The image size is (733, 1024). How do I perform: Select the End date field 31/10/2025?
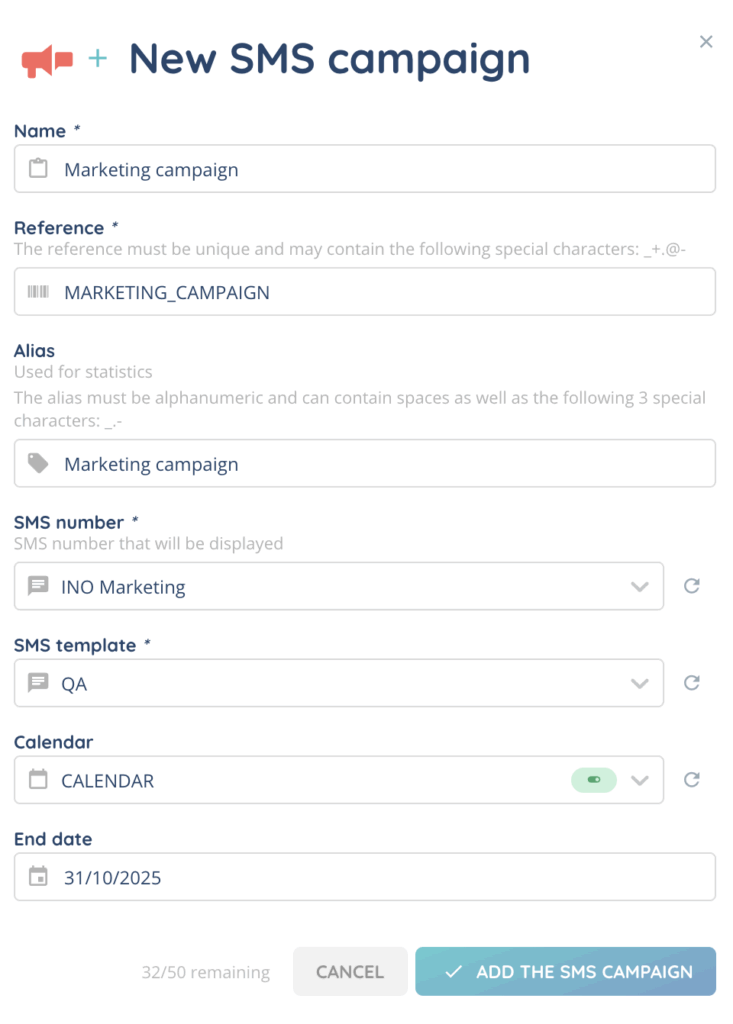tap(380, 877)
